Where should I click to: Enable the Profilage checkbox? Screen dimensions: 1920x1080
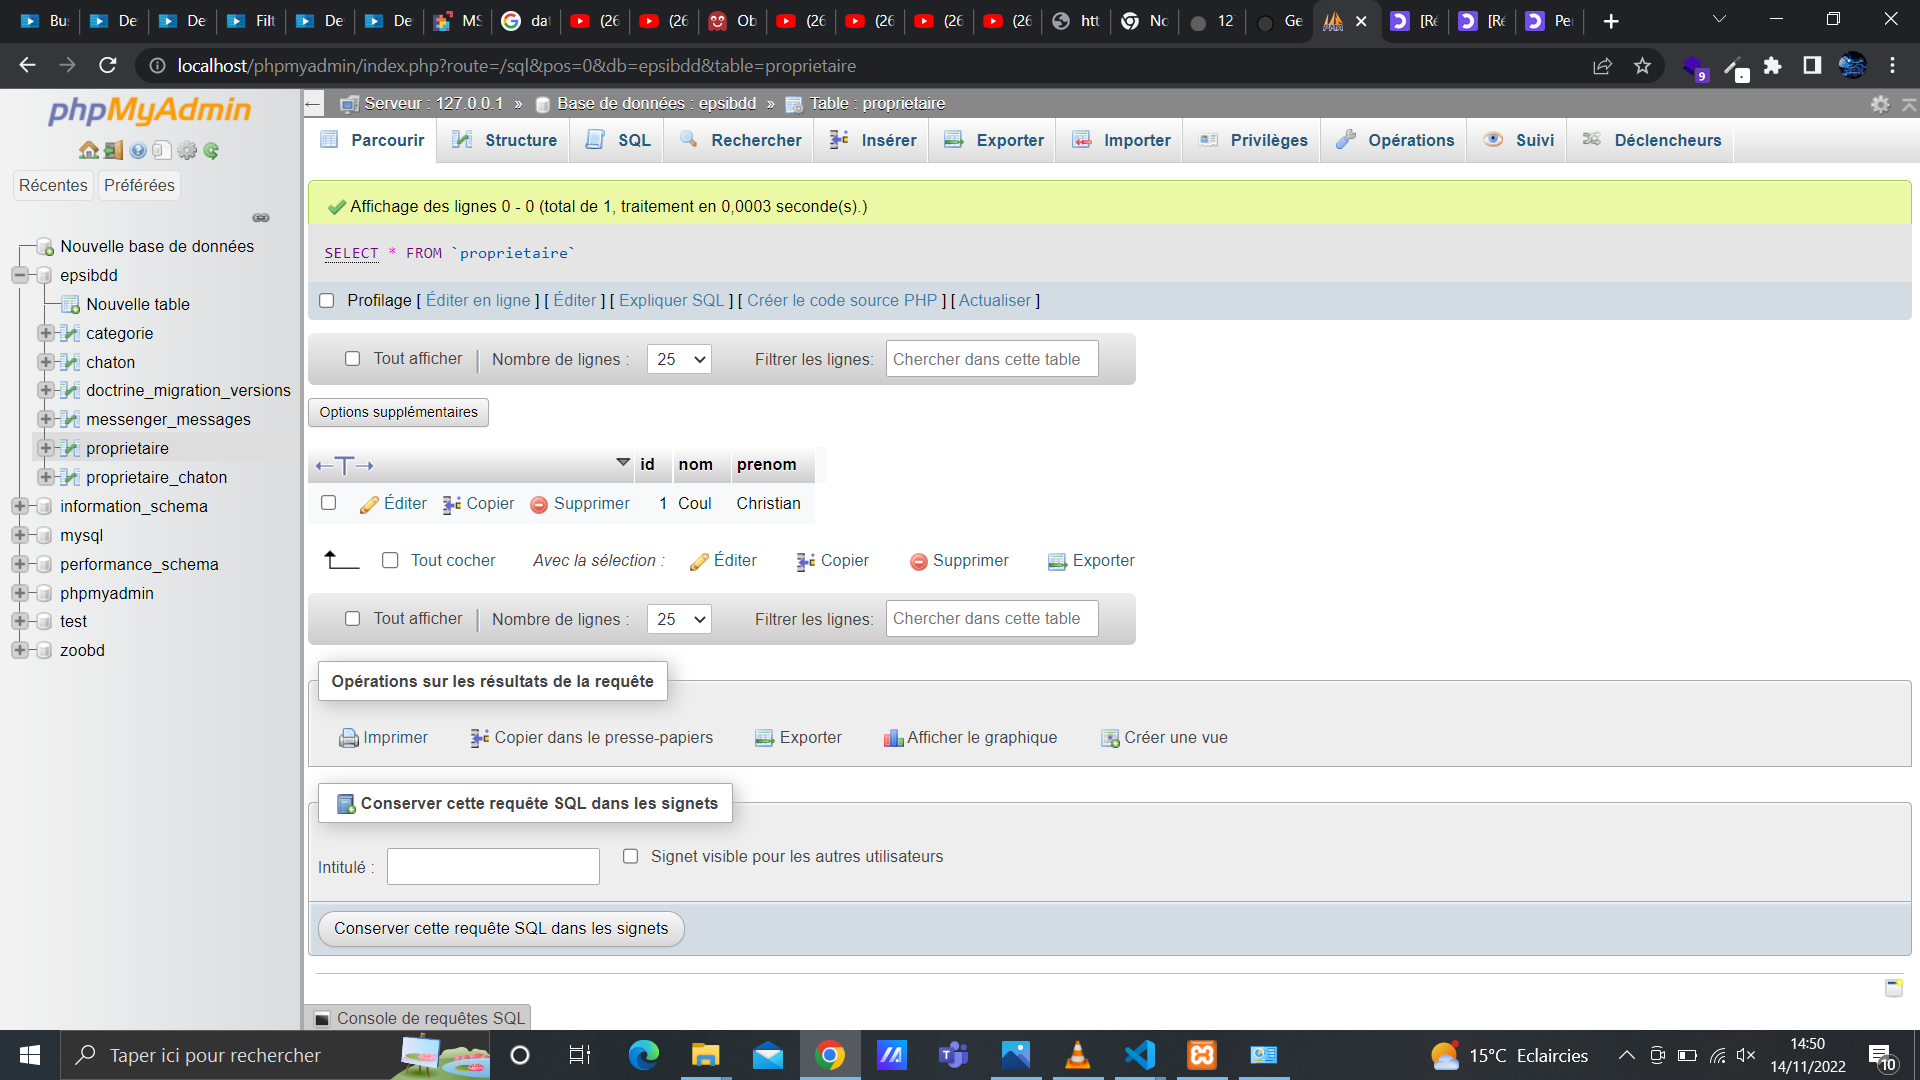point(326,300)
